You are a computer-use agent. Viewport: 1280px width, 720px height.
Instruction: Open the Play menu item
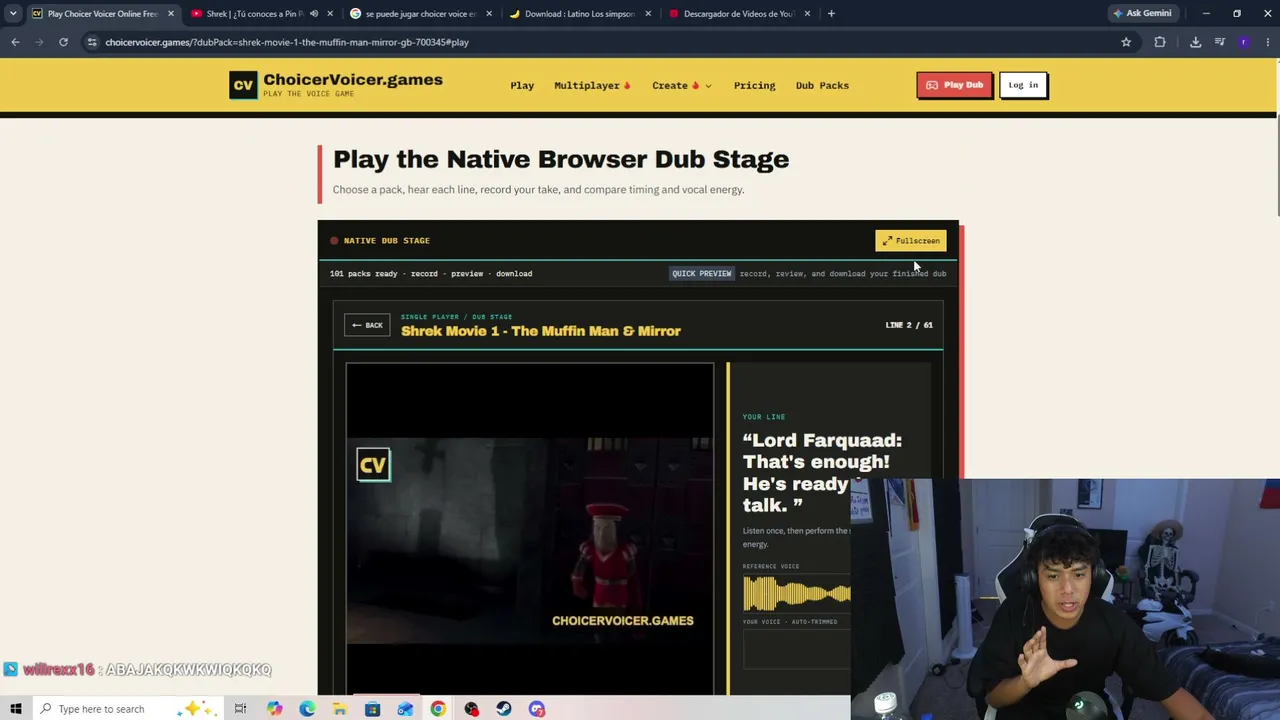(522, 85)
